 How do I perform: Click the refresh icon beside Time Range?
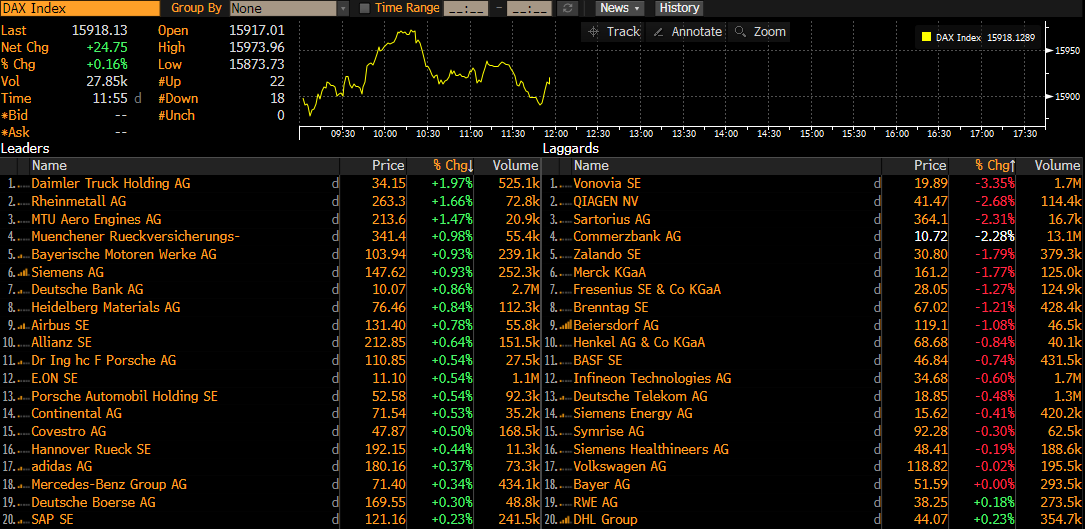point(568,8)
